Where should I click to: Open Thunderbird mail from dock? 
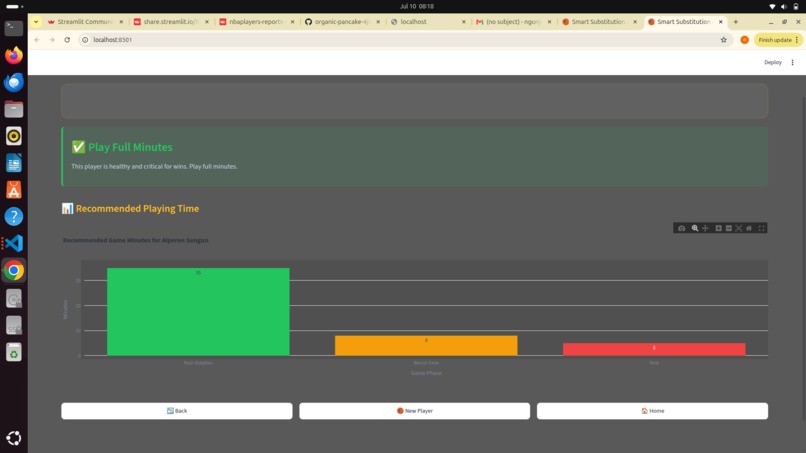pyautogui.click(x=14, y=82)
